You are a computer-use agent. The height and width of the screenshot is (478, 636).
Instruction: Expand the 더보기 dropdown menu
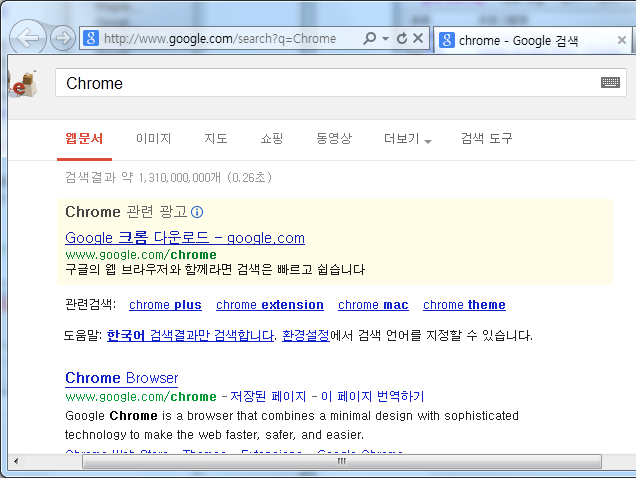[x=407, y=139]
